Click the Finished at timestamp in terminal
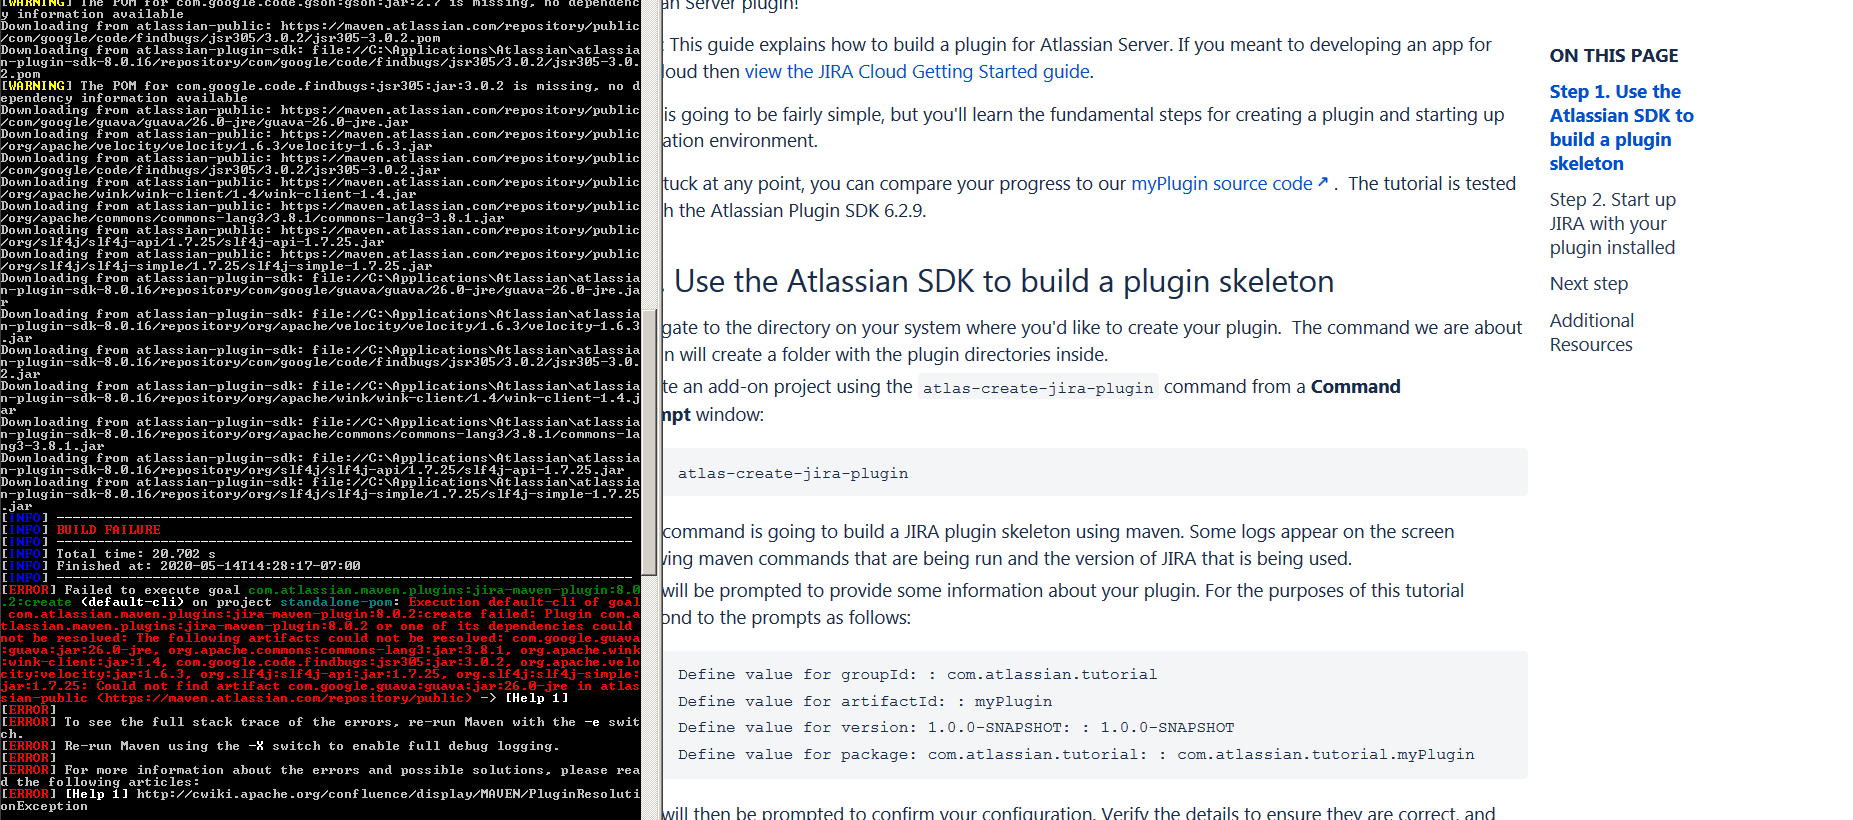 [208, 566]
